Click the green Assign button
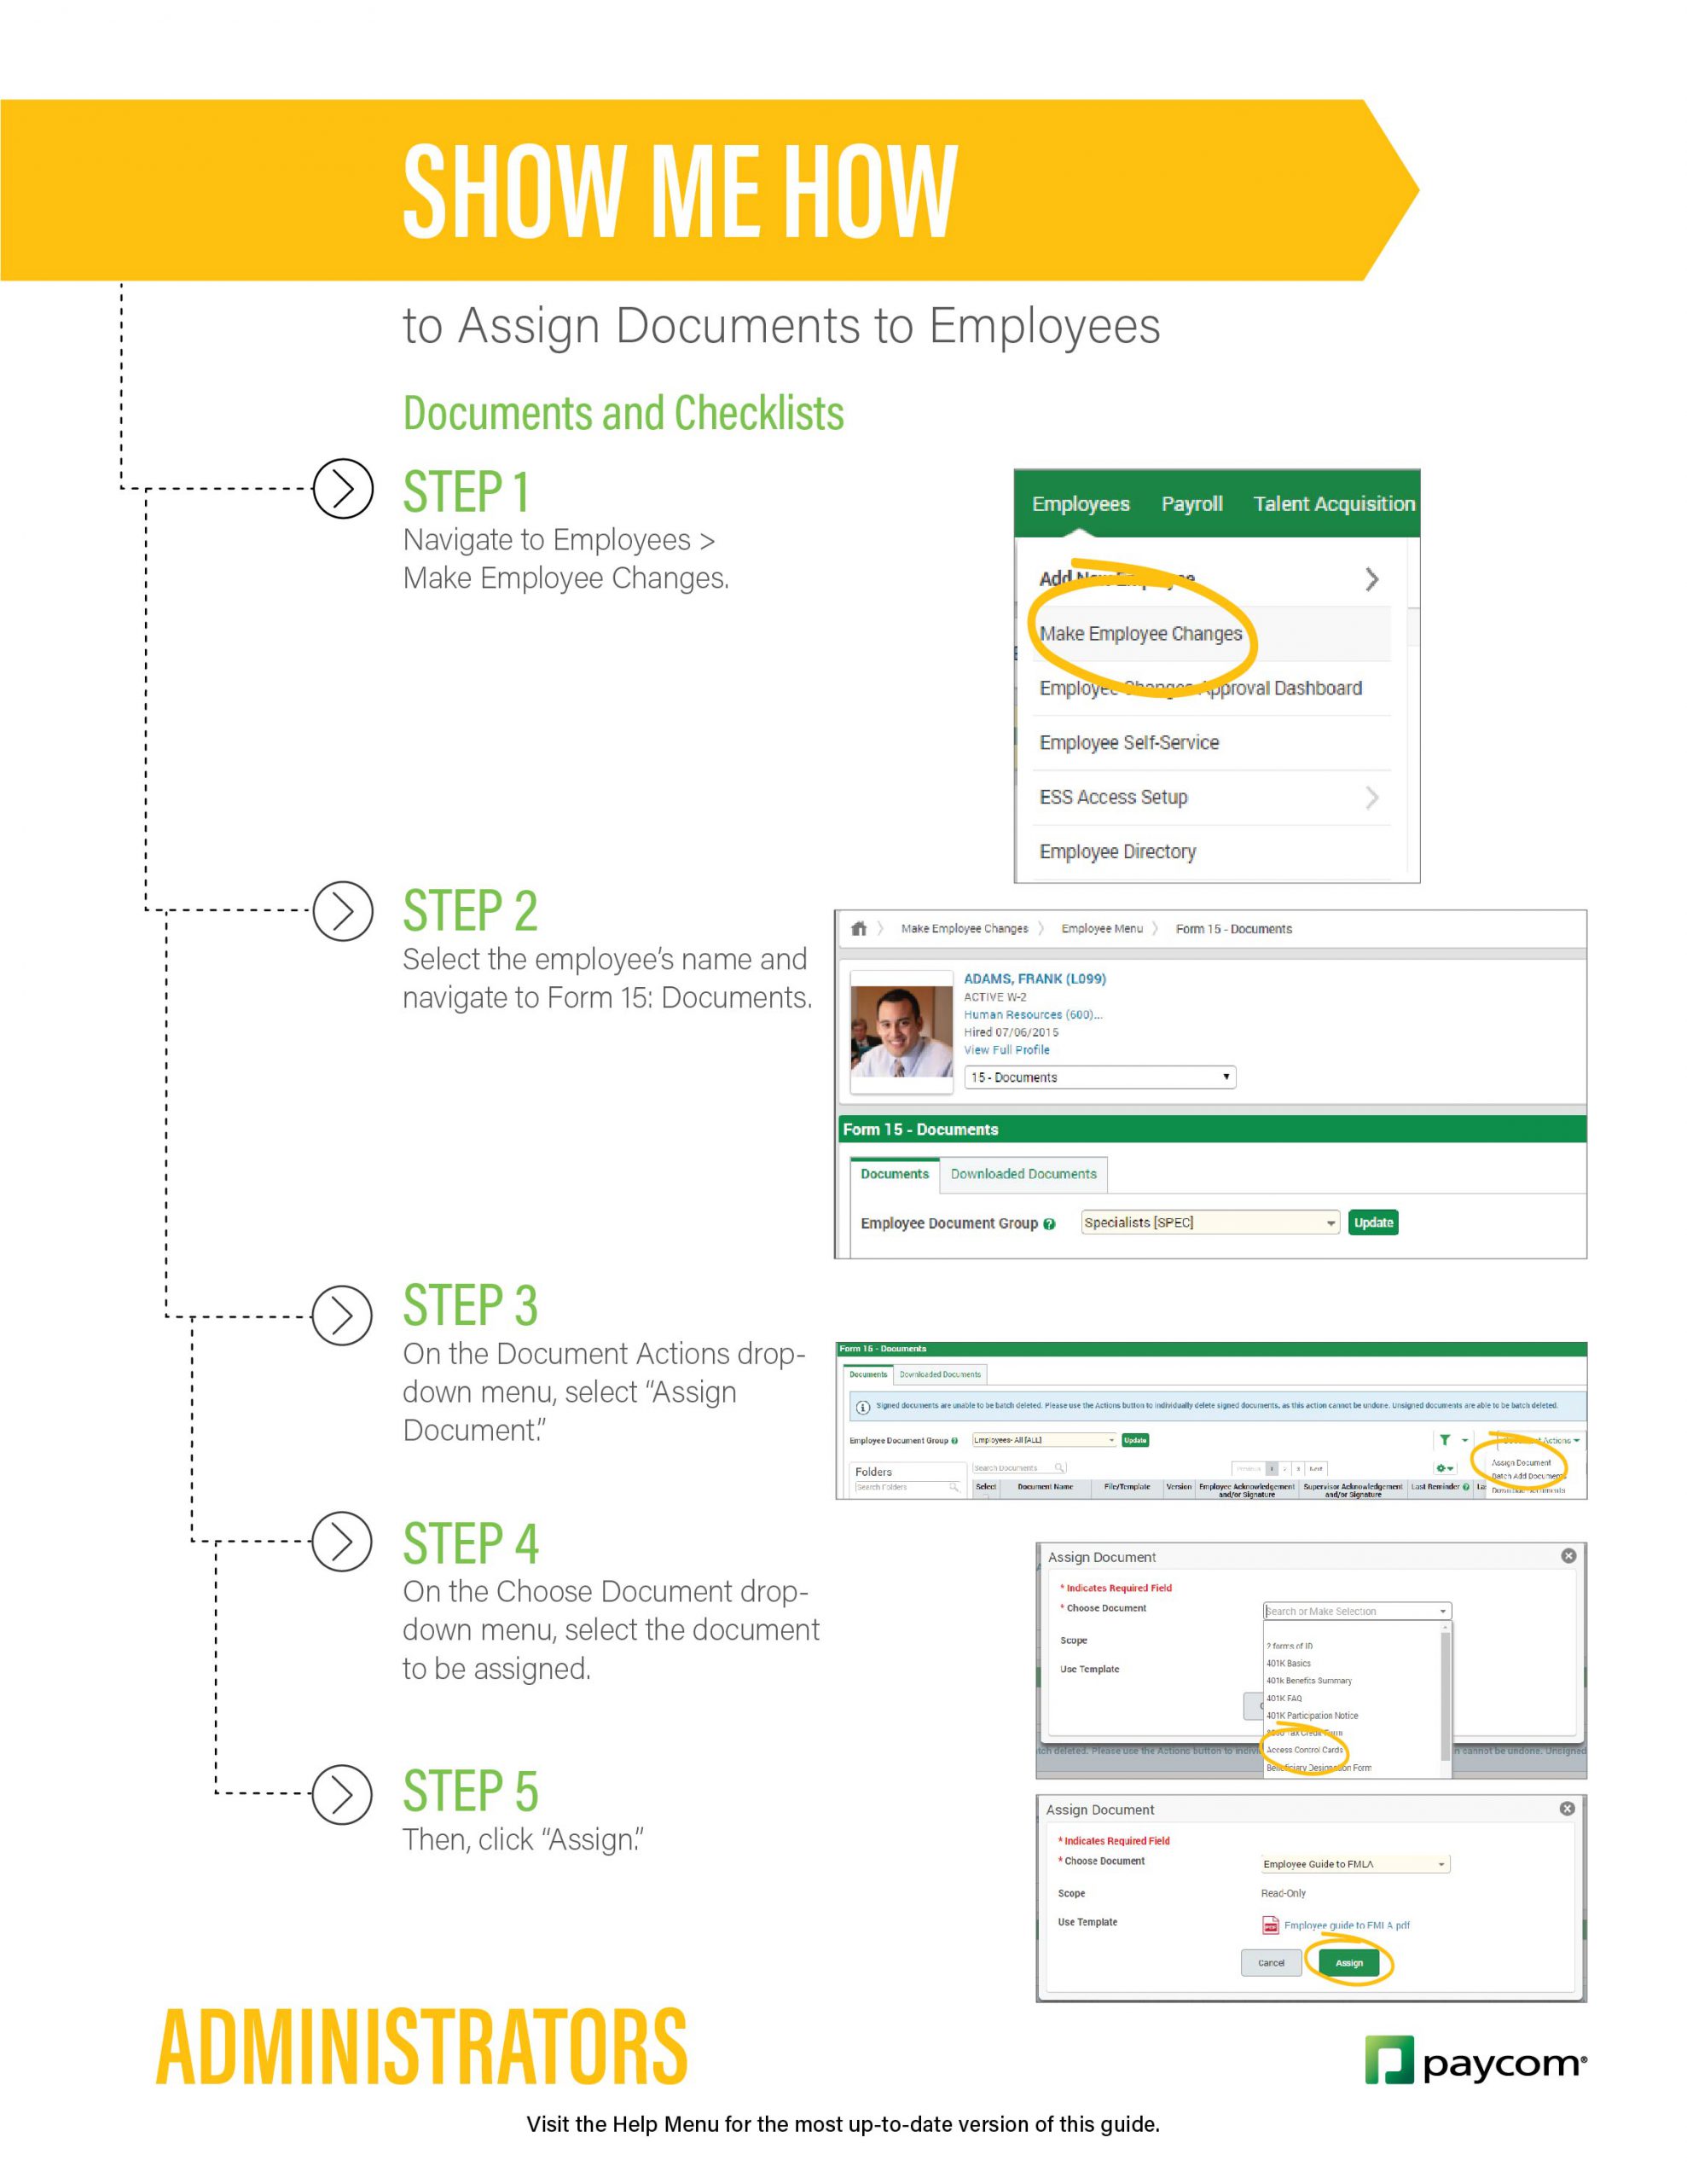1687x2184 pixels. point(1348,1963)
